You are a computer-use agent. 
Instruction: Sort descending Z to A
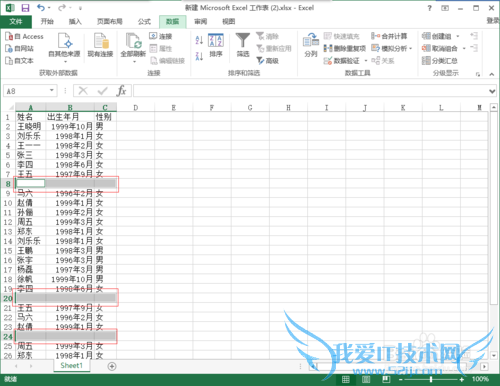pyautogui.click(x=199, y=56)
